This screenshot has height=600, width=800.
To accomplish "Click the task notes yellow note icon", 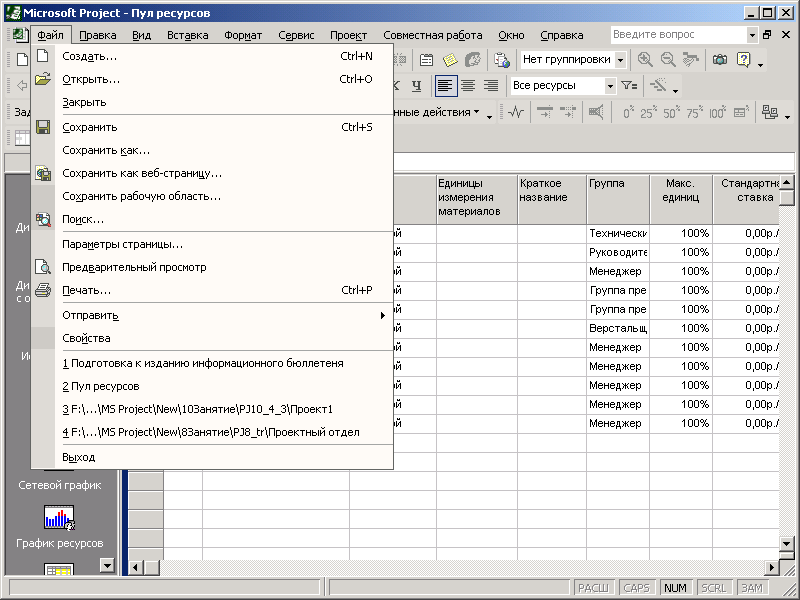I will point(450,60).
